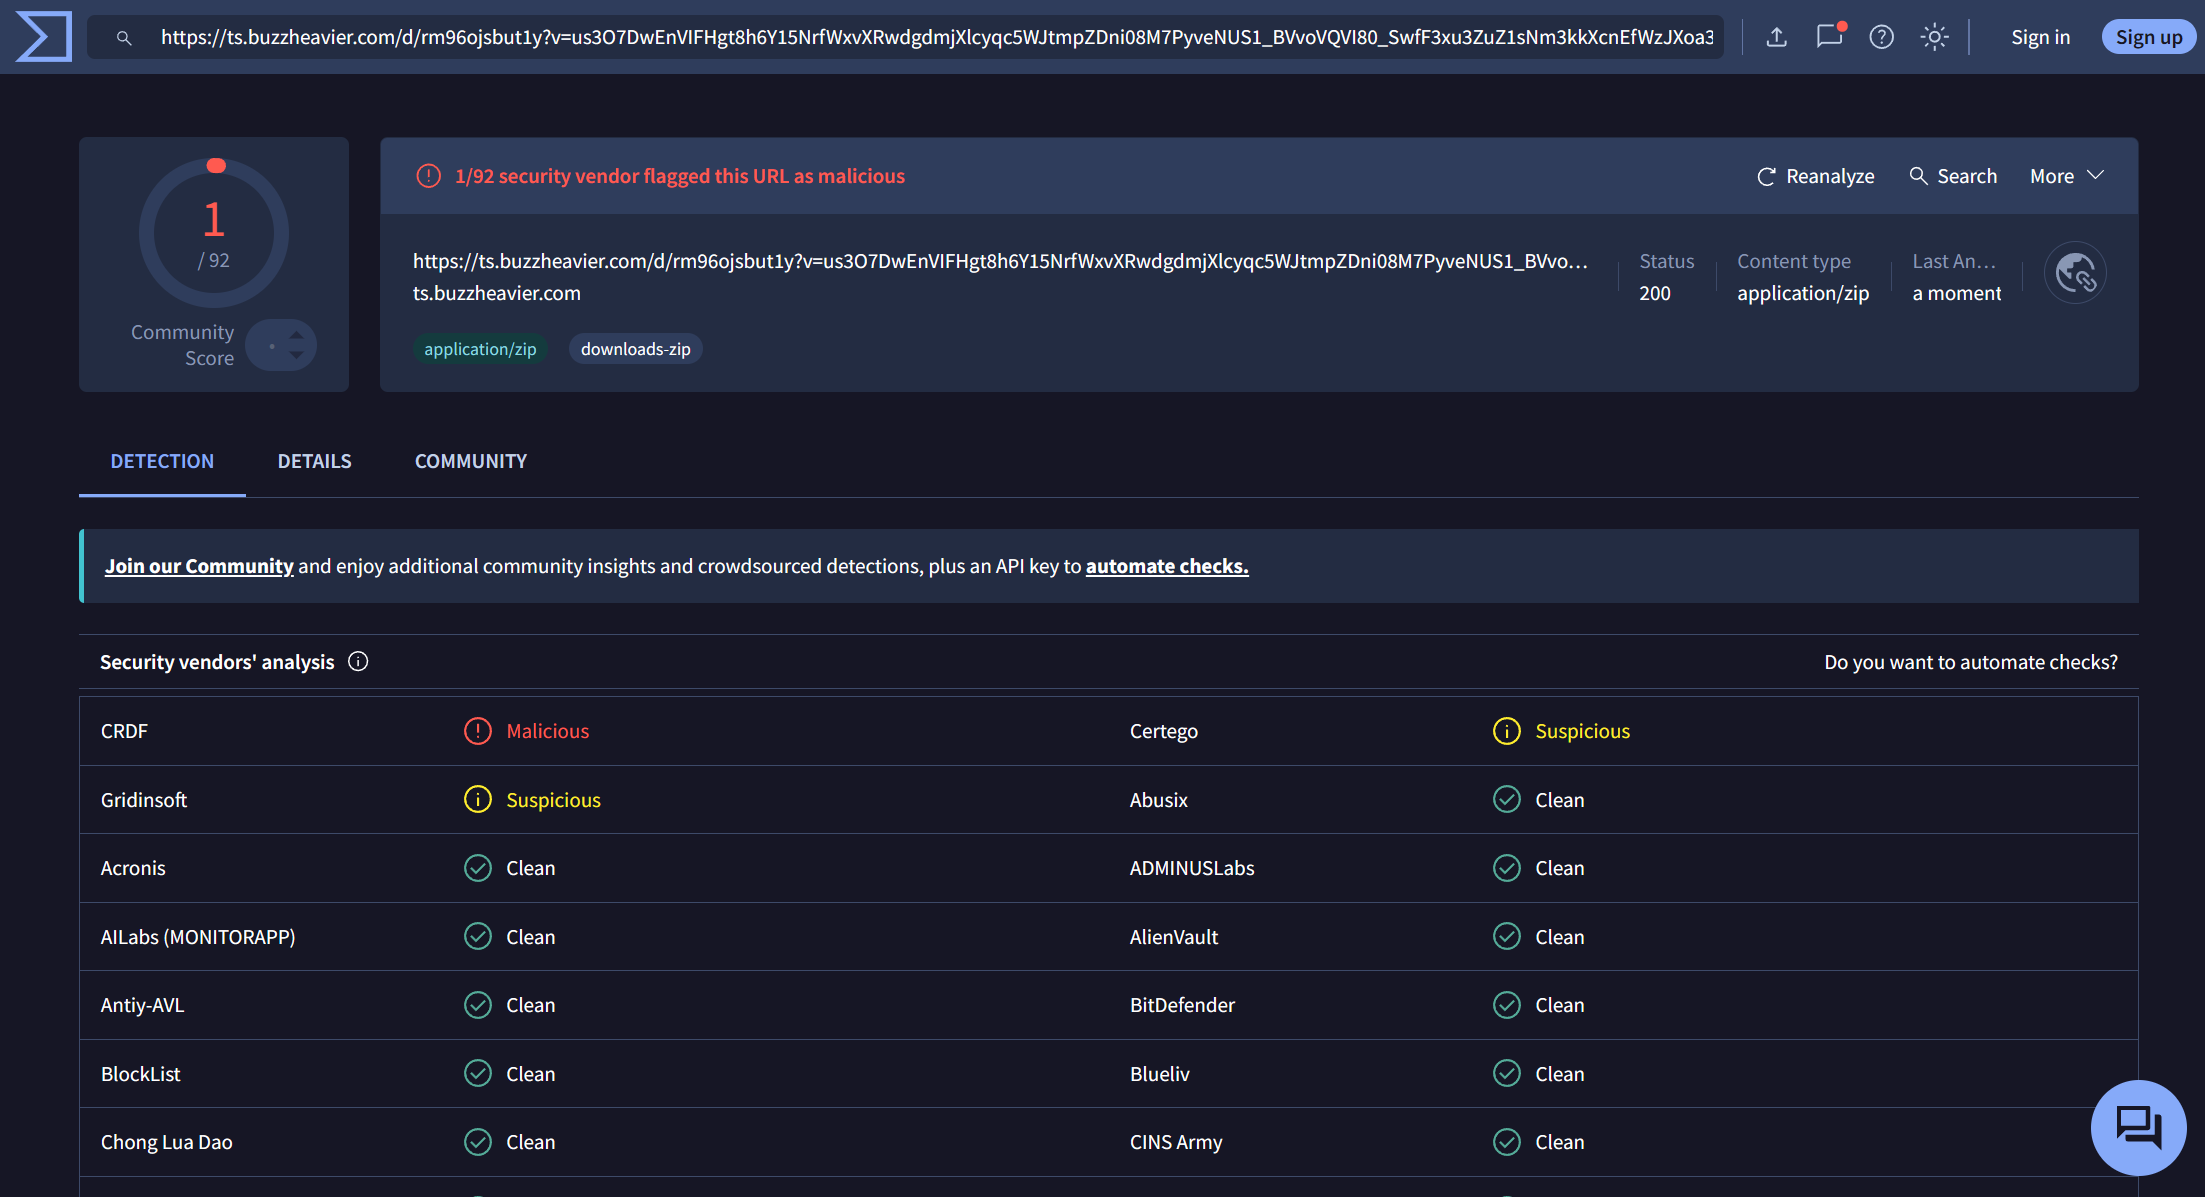Image resolution: width=2205 pixels, height=1197 pixels.
Task: Click Acronis clean checkmark icon
Action: coord(478,868)
